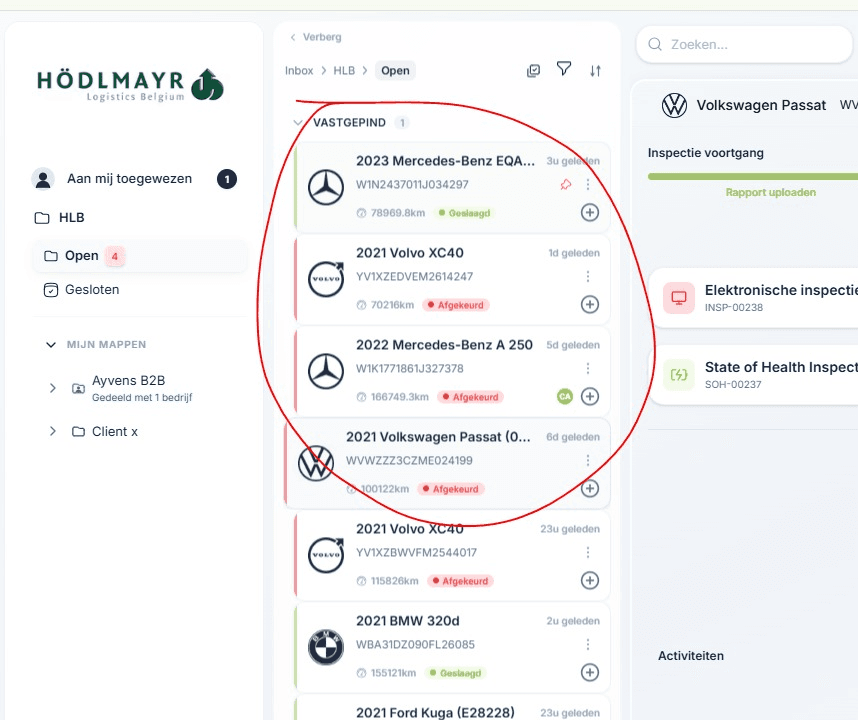The width and height of the screenshot is (858, 720).
Task: Collapse the Mijn Mappen section
Action: [x=51, y=344]
